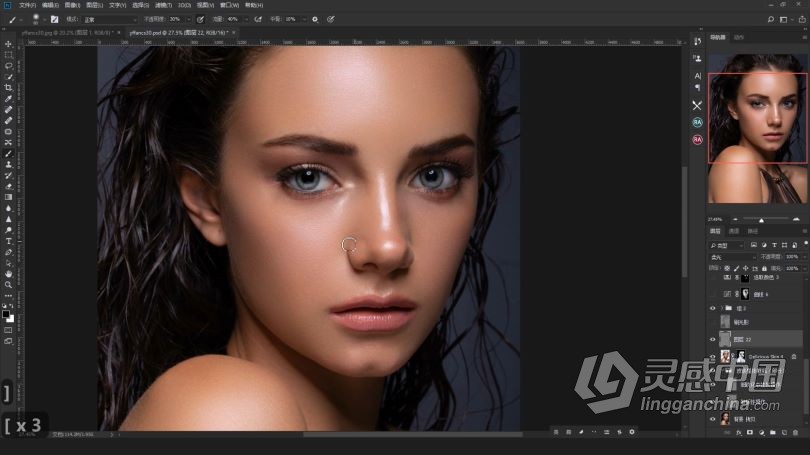The image size is (810, 455).
Task: Select the Zoom tool
Action: (x=8, y=284)
